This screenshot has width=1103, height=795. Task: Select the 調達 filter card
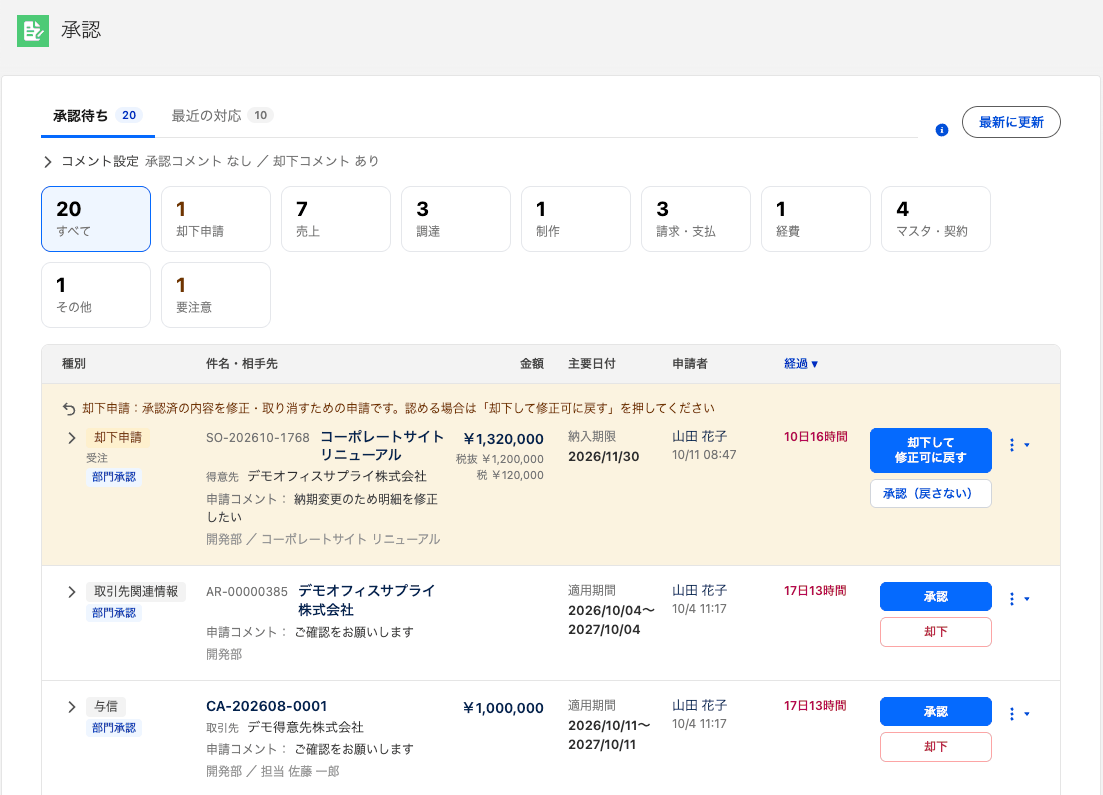(456, 219)
